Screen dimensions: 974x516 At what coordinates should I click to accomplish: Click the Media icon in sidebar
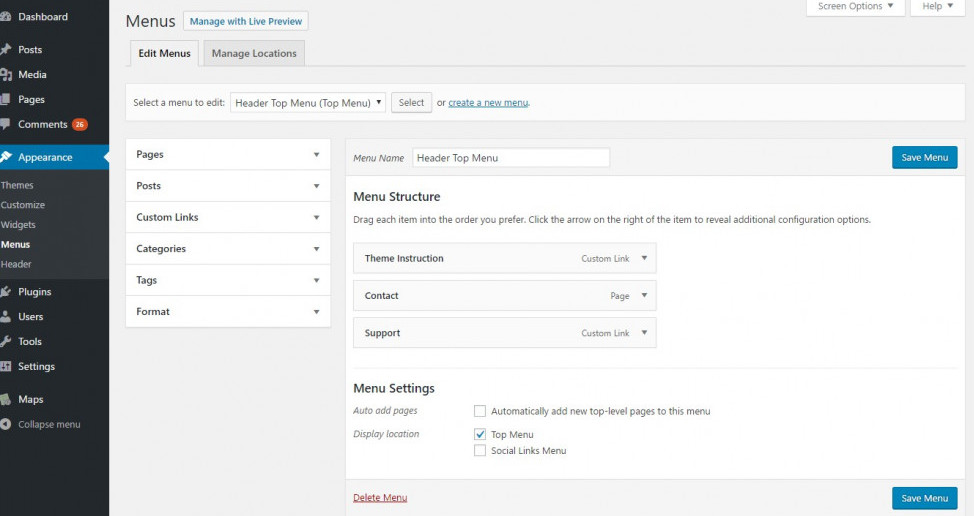coord(6,75)
